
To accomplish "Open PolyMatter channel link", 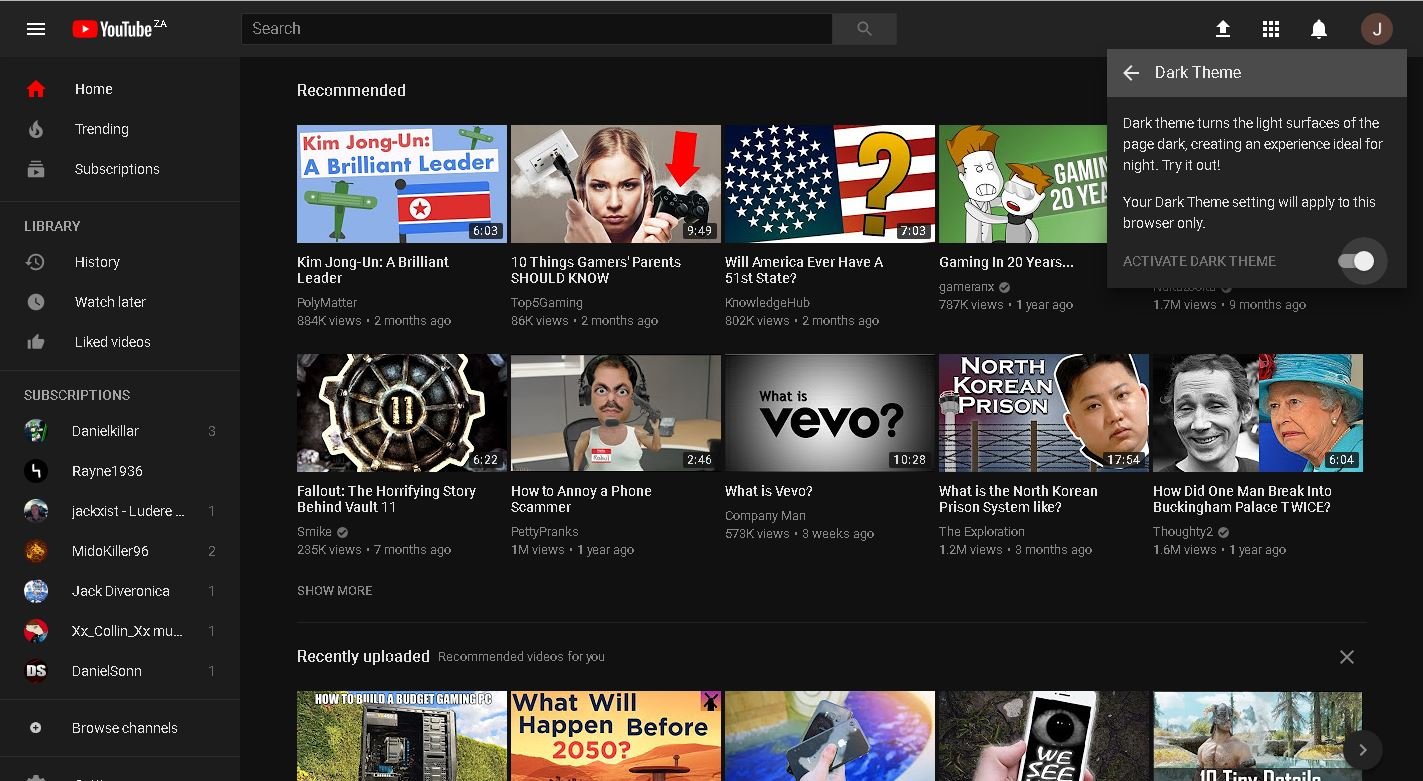I will click(x=327, y=303).
